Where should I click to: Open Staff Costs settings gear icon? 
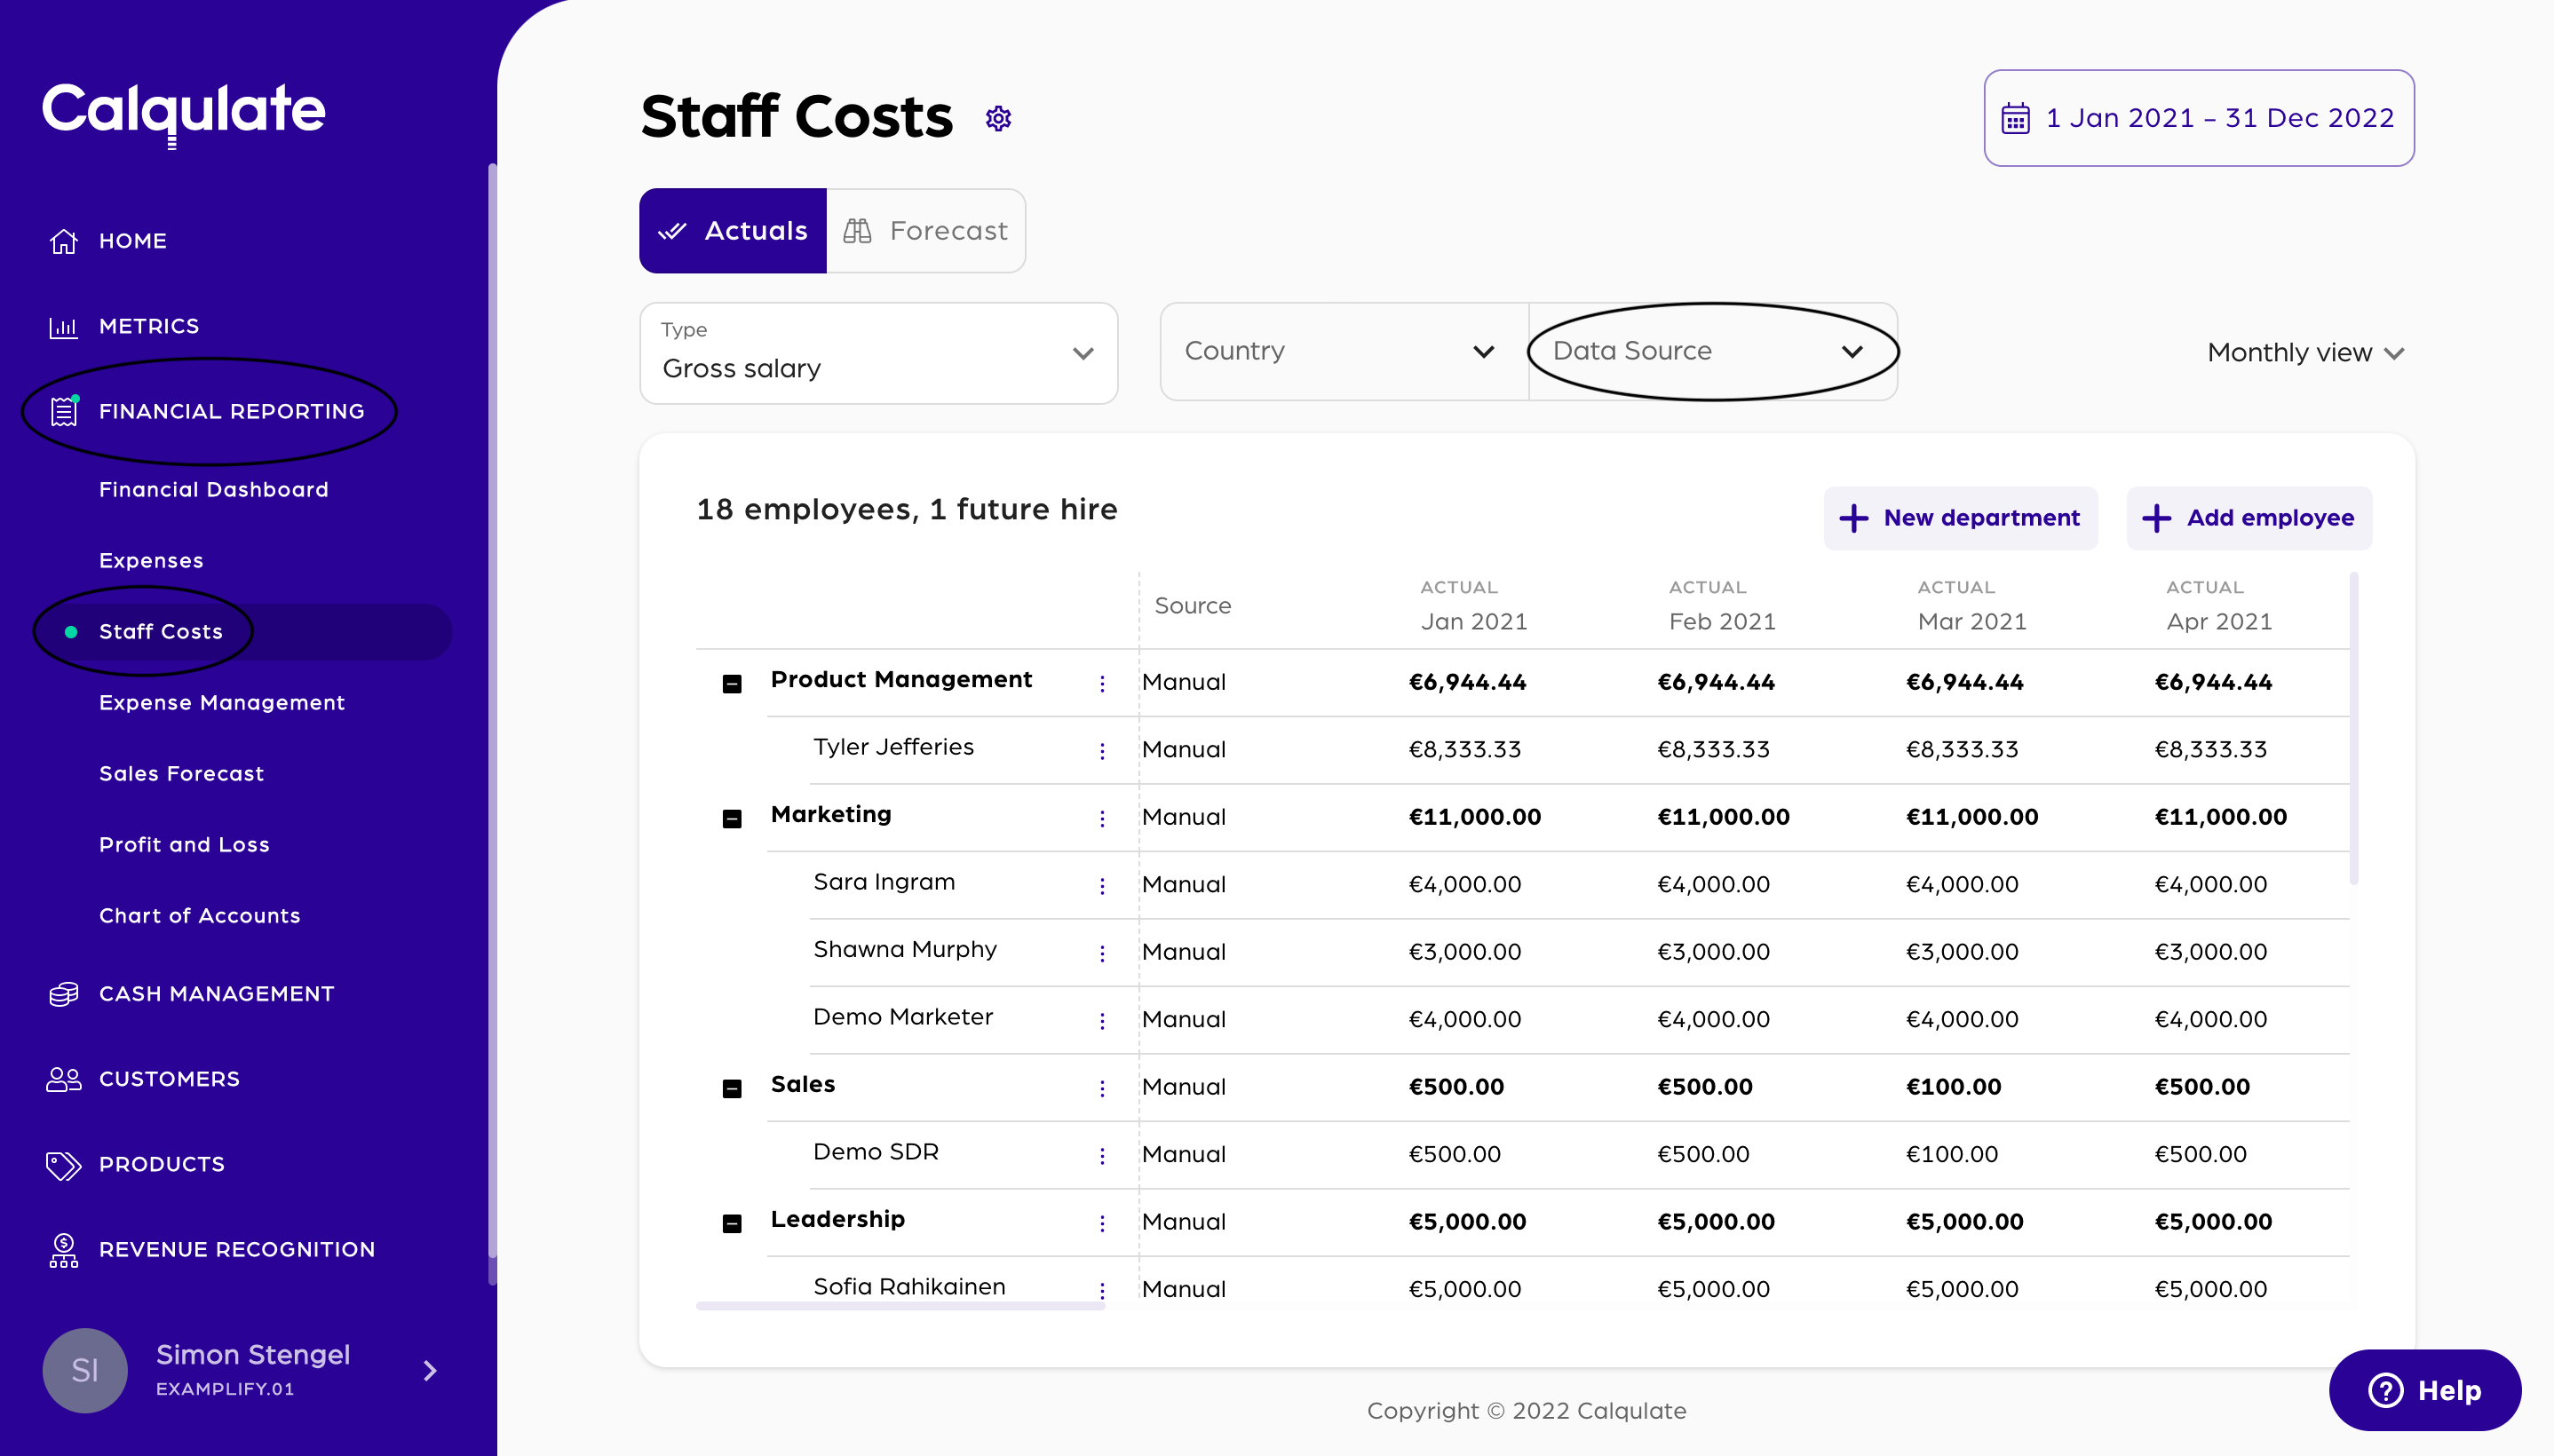click(998, 118)
